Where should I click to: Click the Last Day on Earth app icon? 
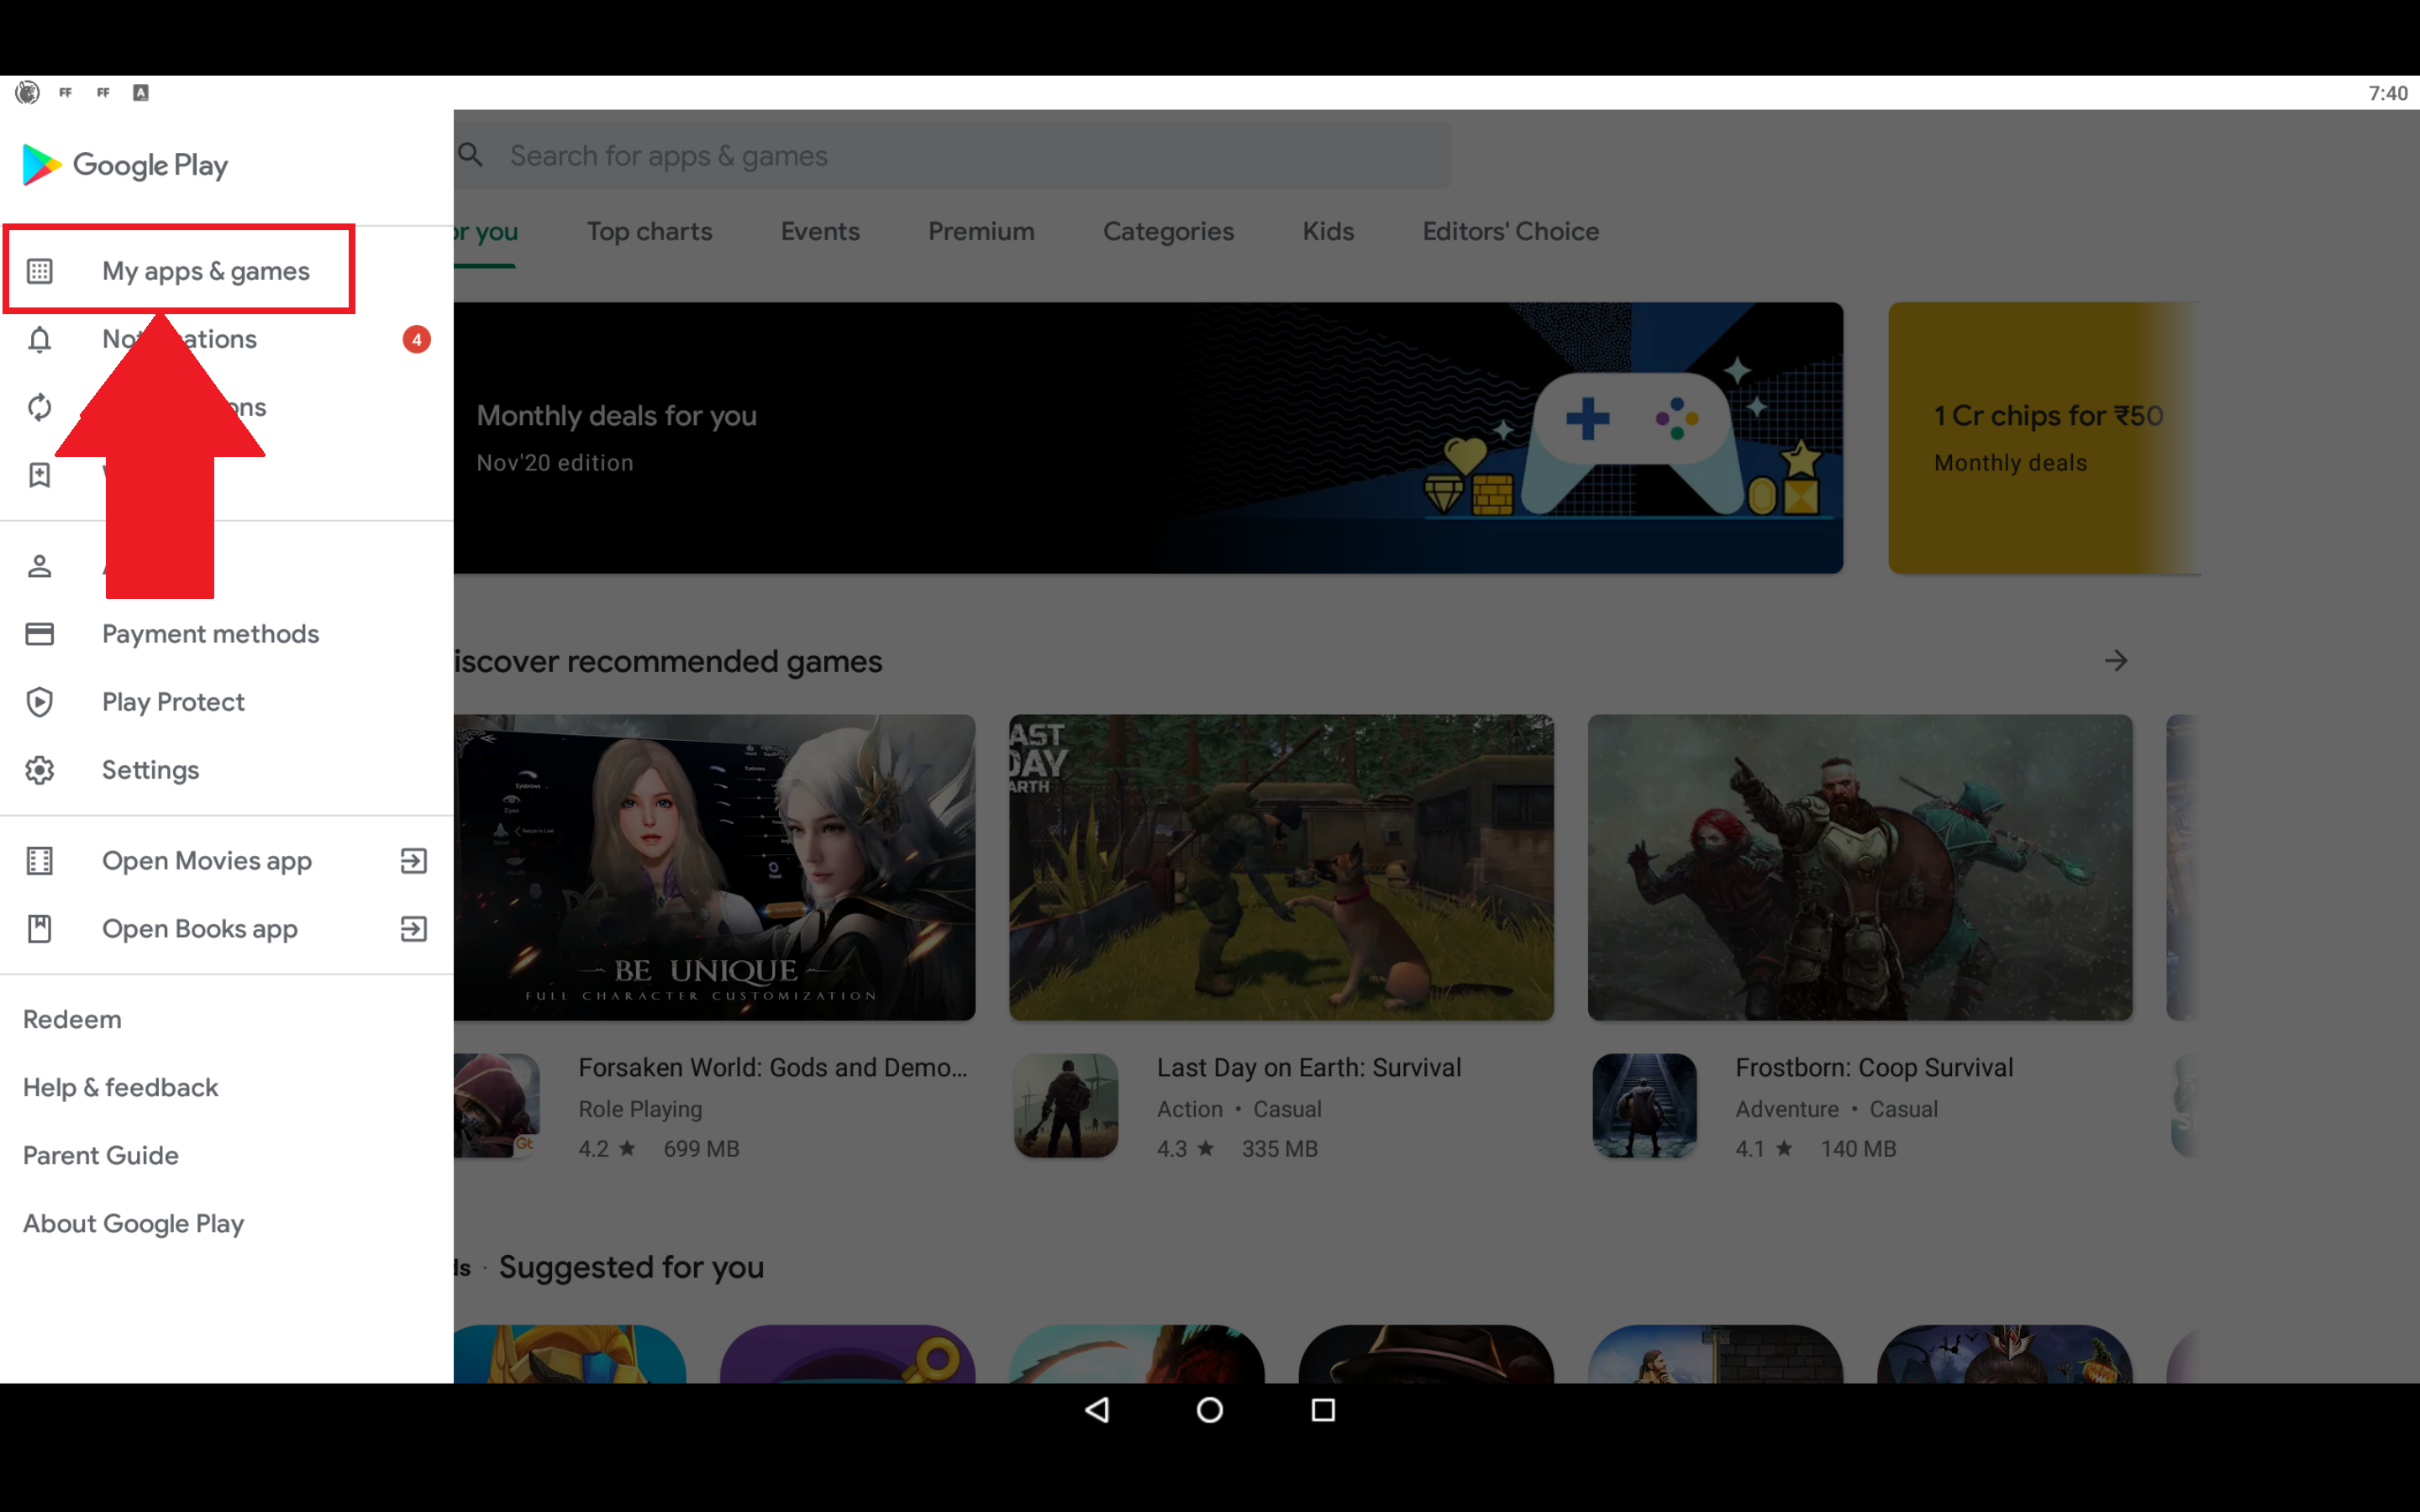[1066, 1105]
